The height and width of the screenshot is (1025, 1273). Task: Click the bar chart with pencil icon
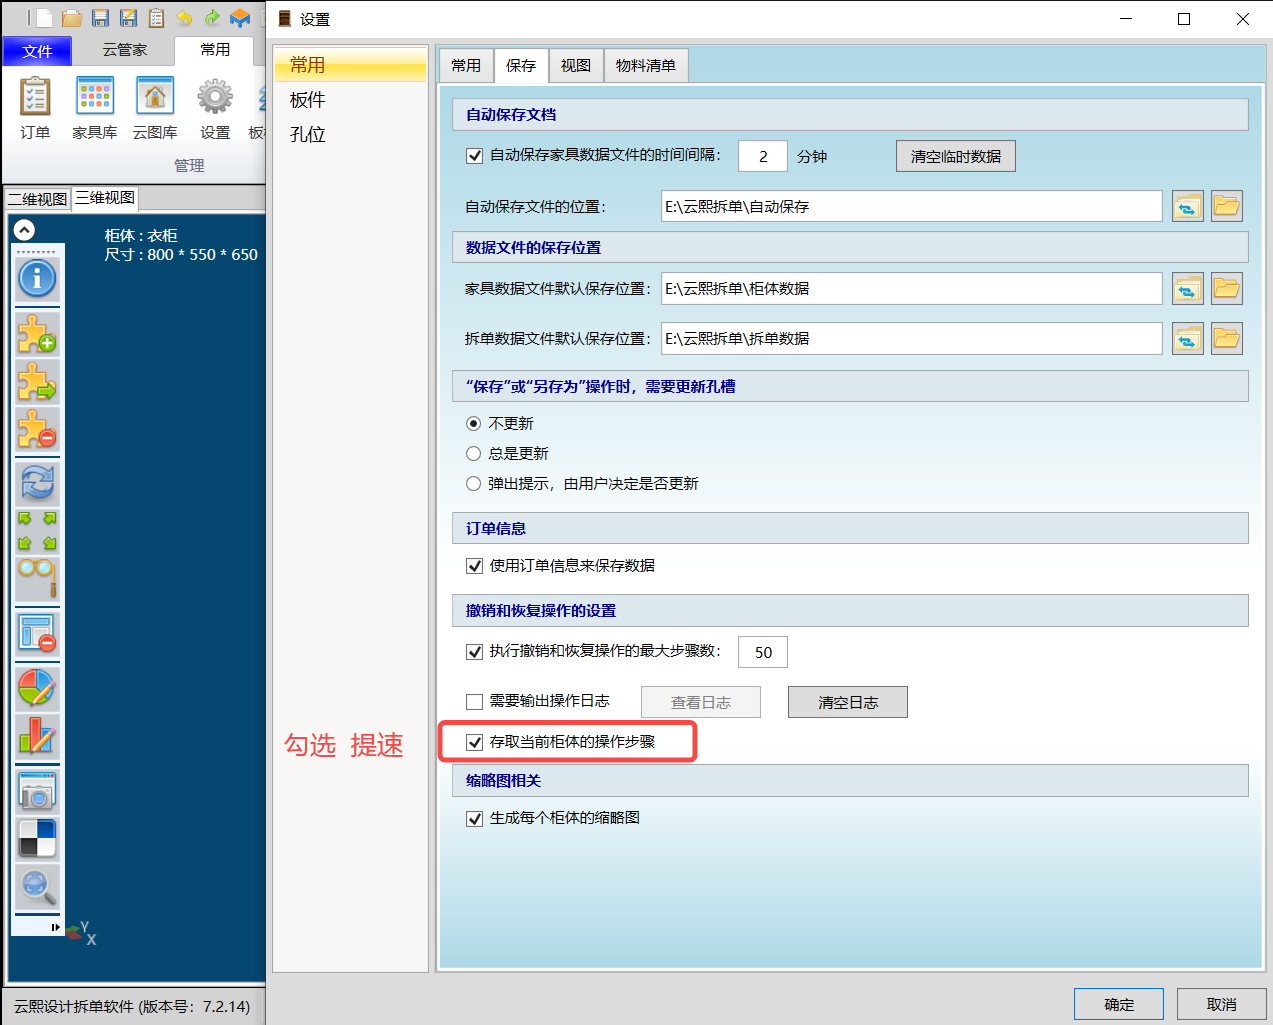(37, 736)
